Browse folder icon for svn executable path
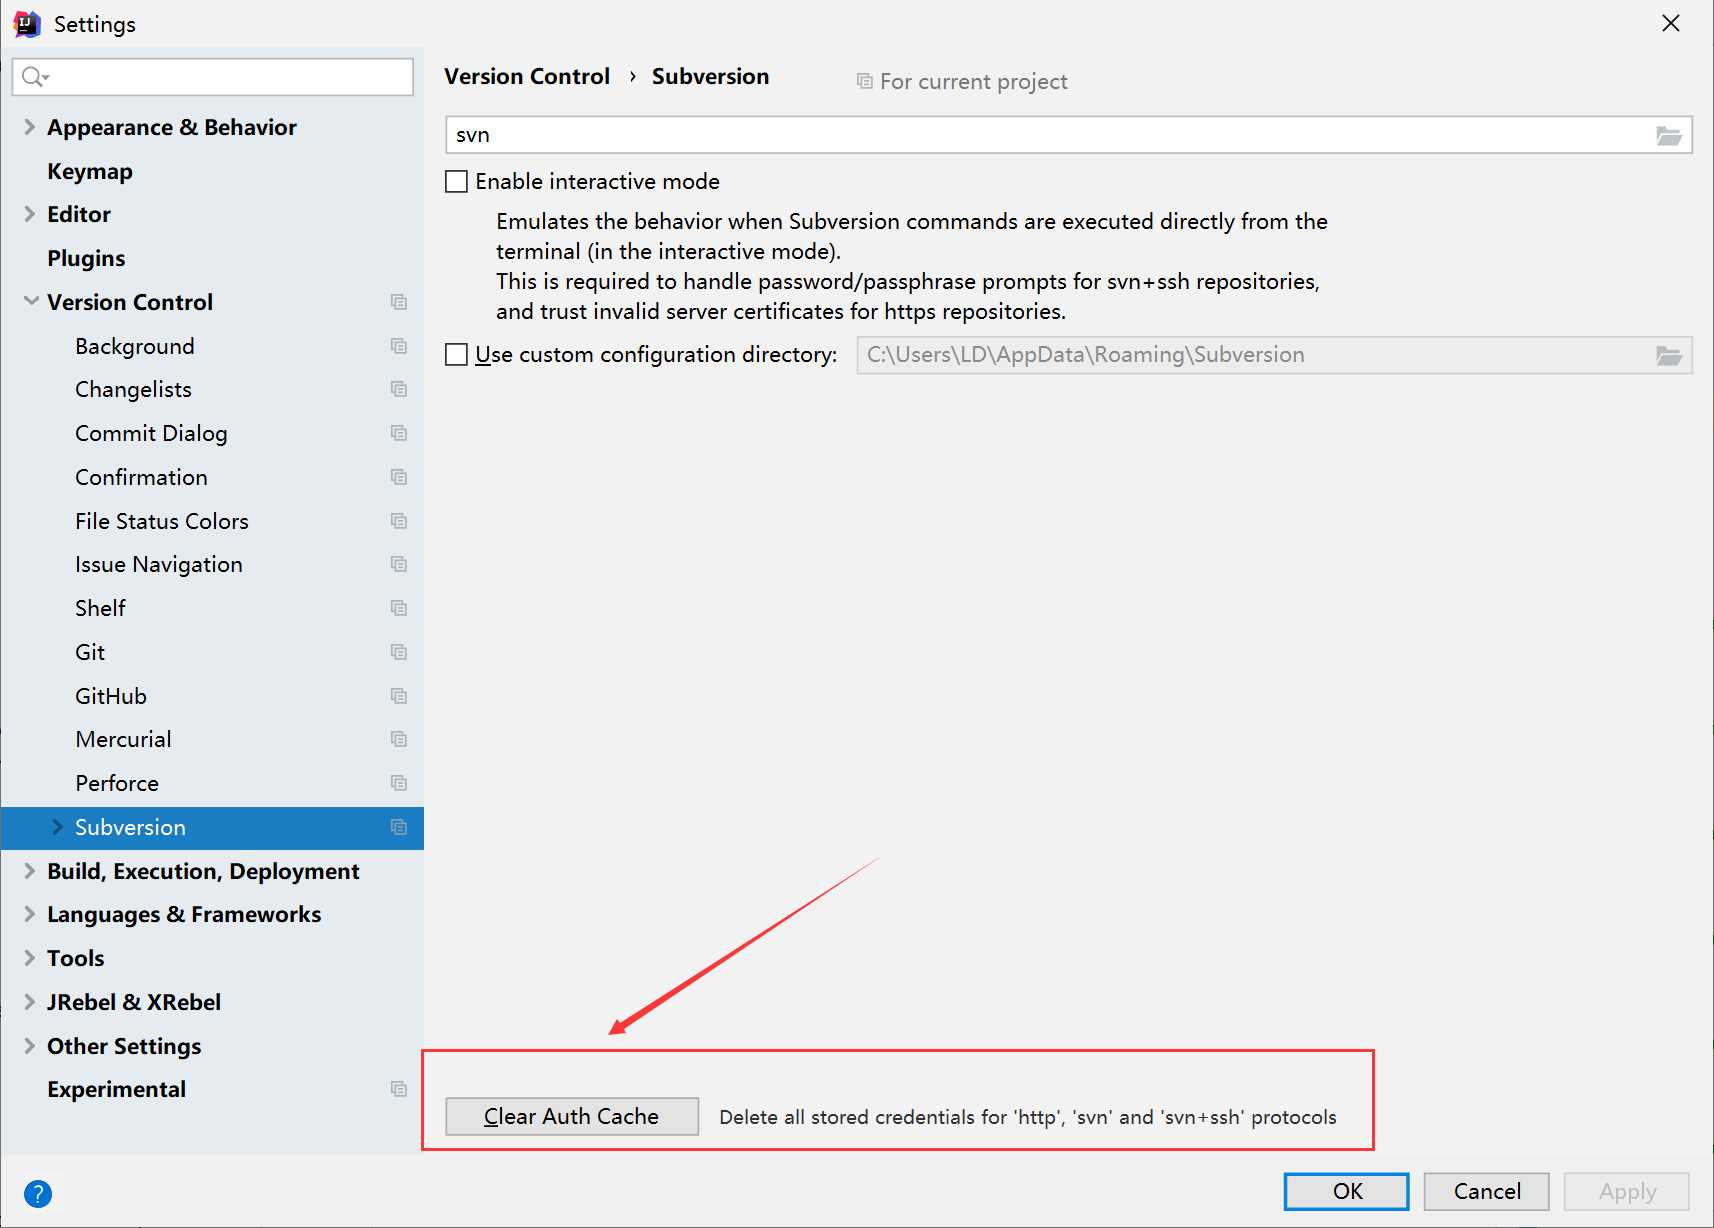Image resolution: width=1714 pixels, height=1228 pixels. click(1669, 135)
